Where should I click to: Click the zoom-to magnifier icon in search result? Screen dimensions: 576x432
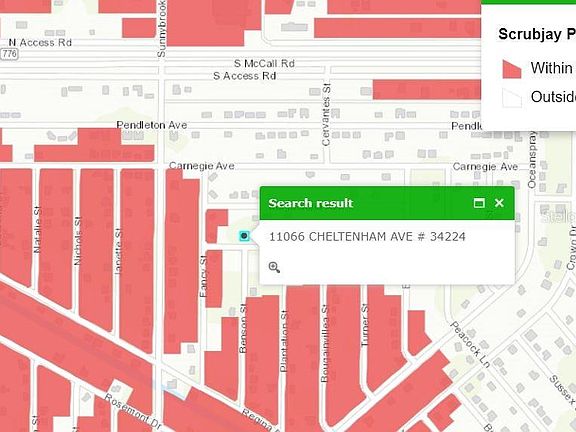pos(274,267)
